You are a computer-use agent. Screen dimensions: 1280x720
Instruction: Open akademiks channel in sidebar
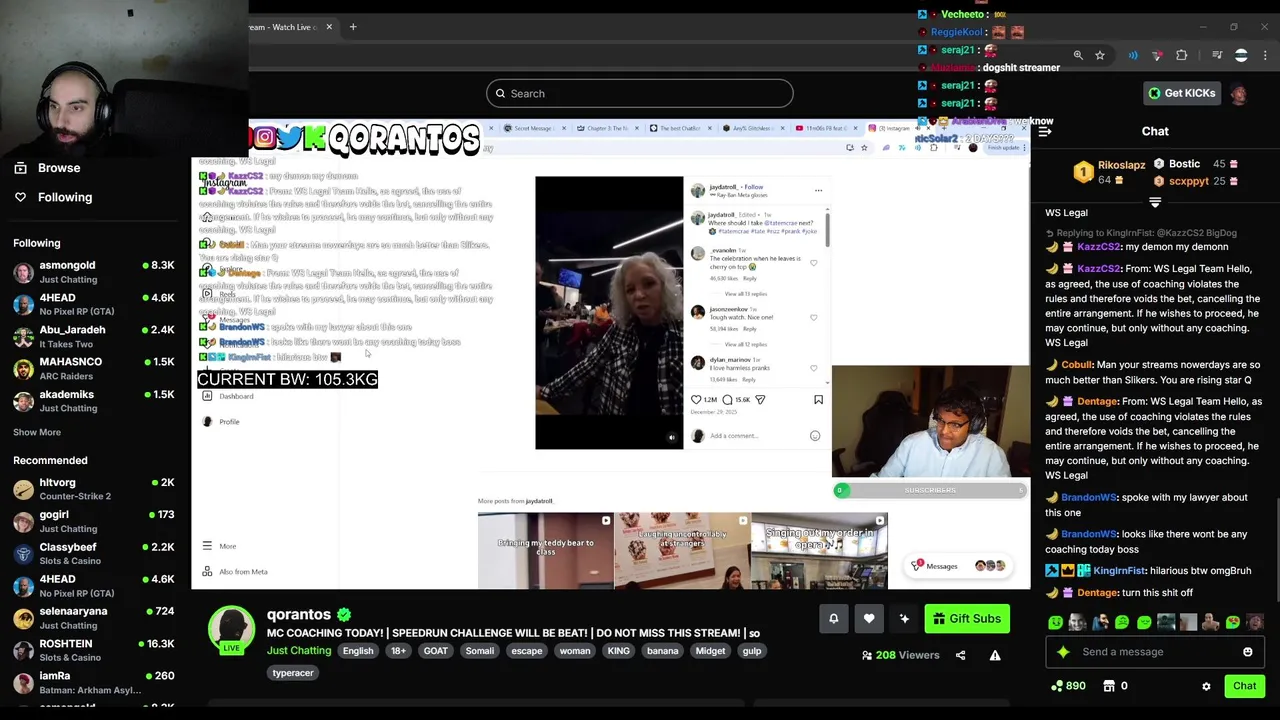(93, 401)
